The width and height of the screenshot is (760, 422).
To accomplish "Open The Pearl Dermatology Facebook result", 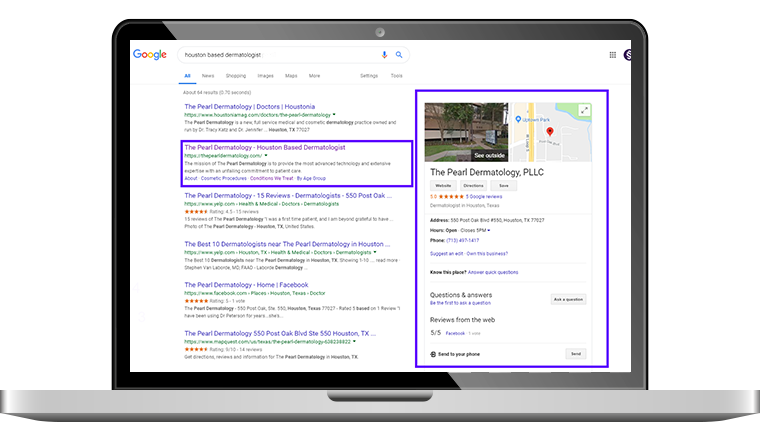I will [246, 285].
